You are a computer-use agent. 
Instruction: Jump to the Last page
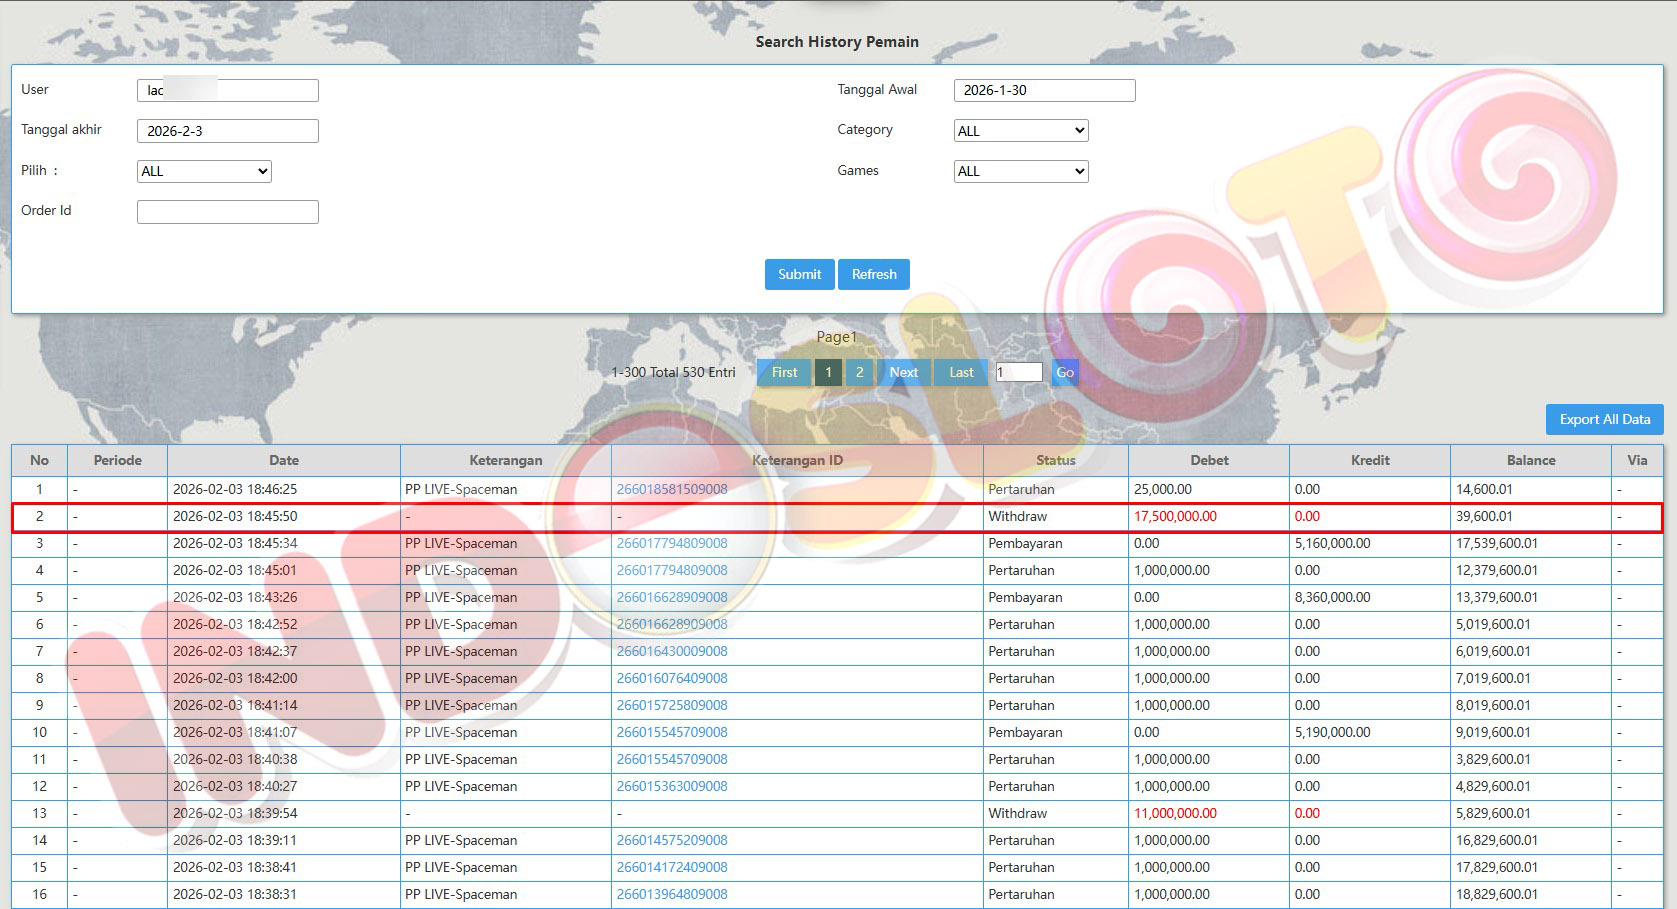pyautogui.click(x=961, y=372)
